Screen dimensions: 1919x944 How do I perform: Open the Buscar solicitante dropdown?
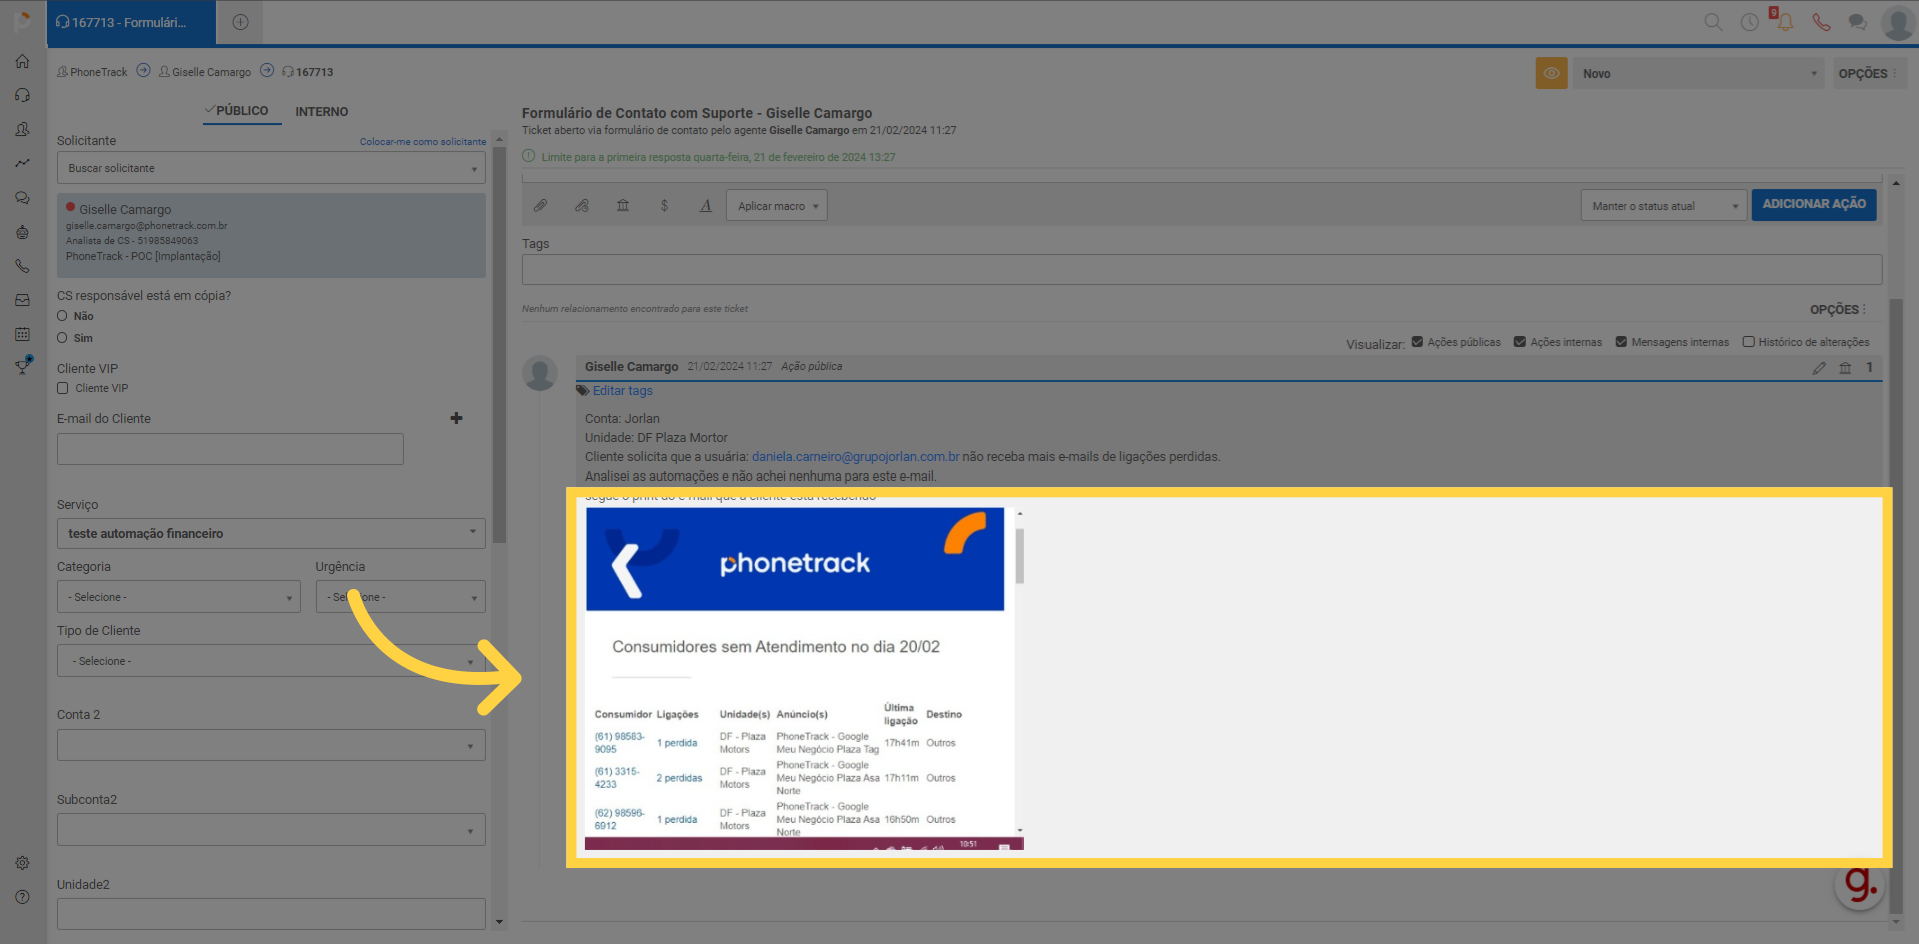pos(271,168)
